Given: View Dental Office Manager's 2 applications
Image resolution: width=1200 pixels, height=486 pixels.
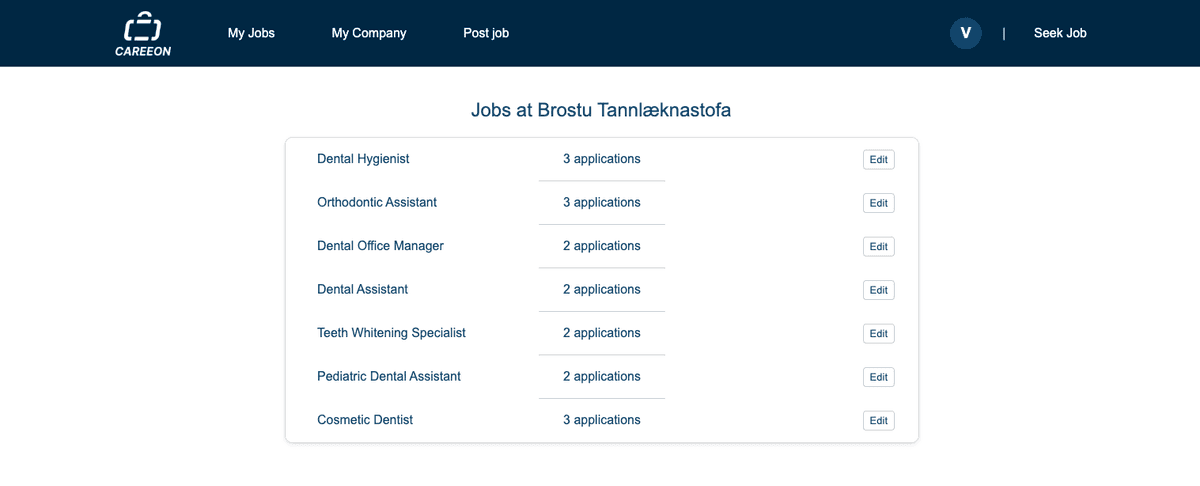Looking at the screenshot, I should (601, 246).
